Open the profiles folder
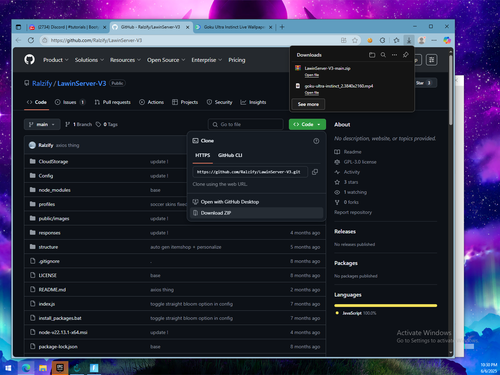500x375 pixels. 47,204
